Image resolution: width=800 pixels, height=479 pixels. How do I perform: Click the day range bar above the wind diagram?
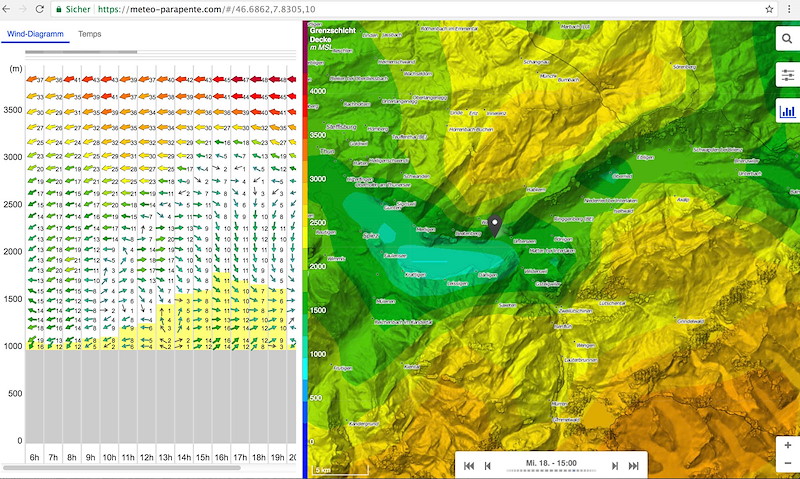point(81,52)
